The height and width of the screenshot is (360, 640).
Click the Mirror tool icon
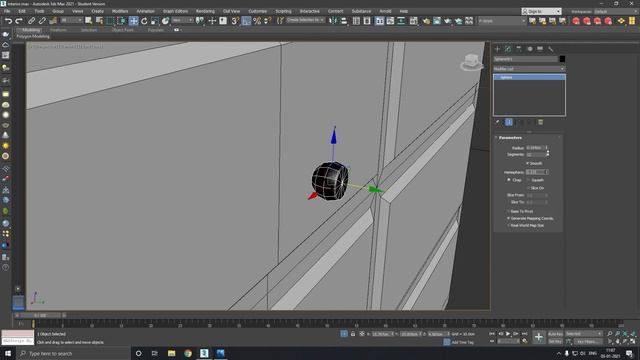tap(333, 20)
